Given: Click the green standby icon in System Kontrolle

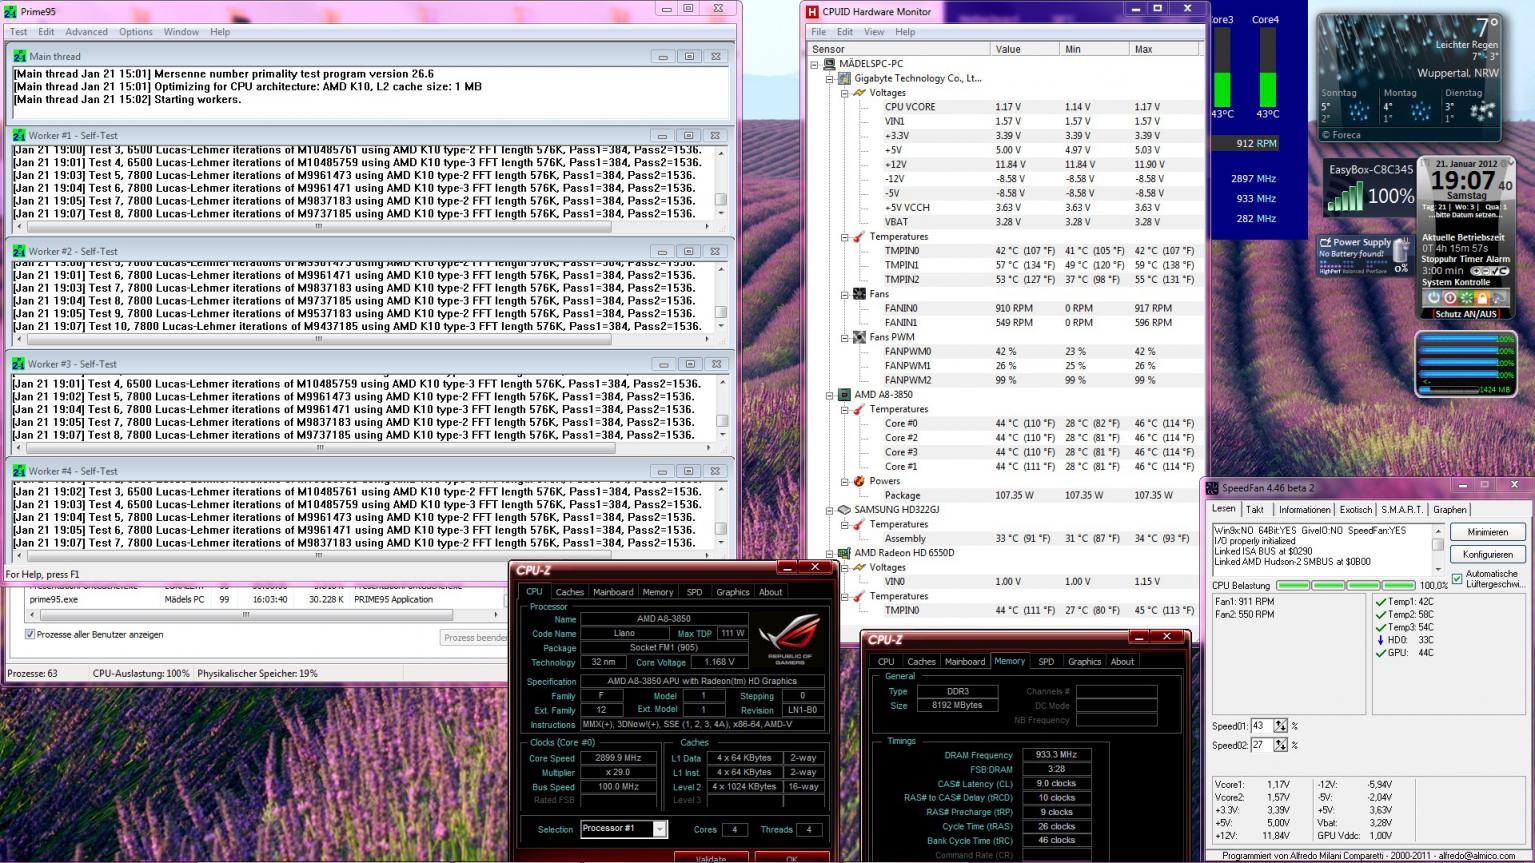Looking at the screenshot, I should 1466,298.
